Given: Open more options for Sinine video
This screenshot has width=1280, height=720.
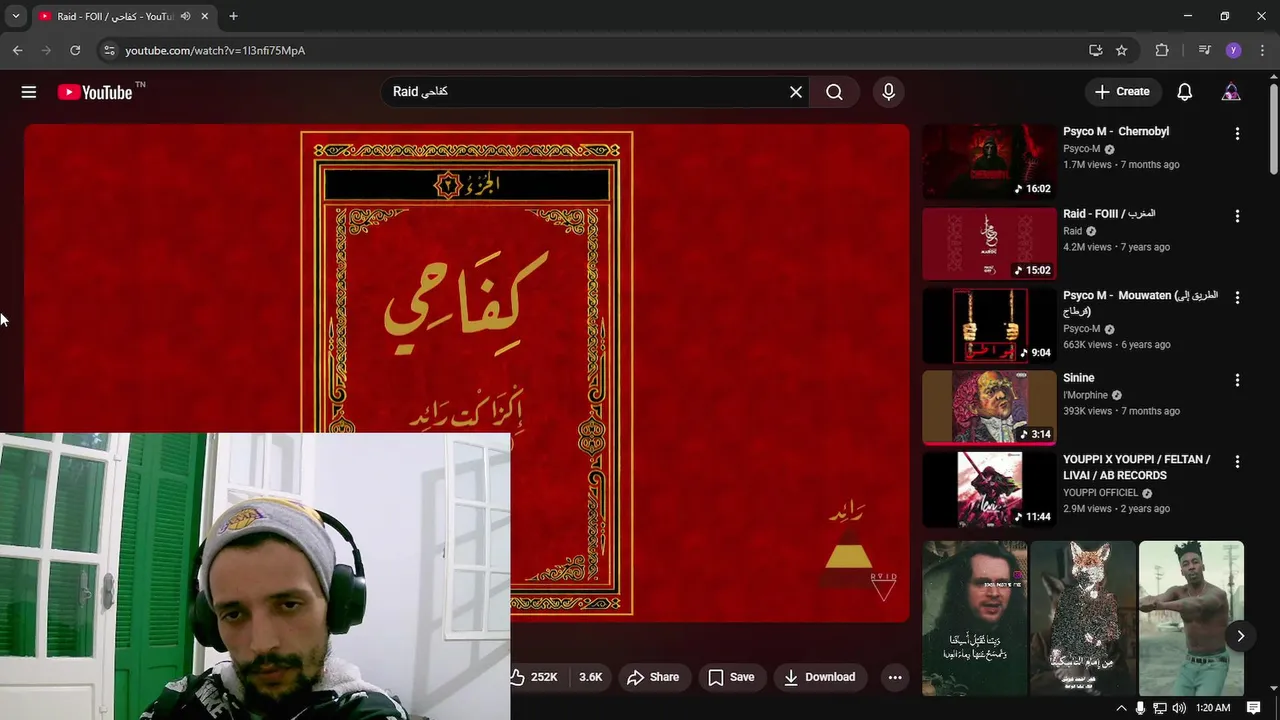Looking at the screenshot, I should click(x=1237, y=380).
